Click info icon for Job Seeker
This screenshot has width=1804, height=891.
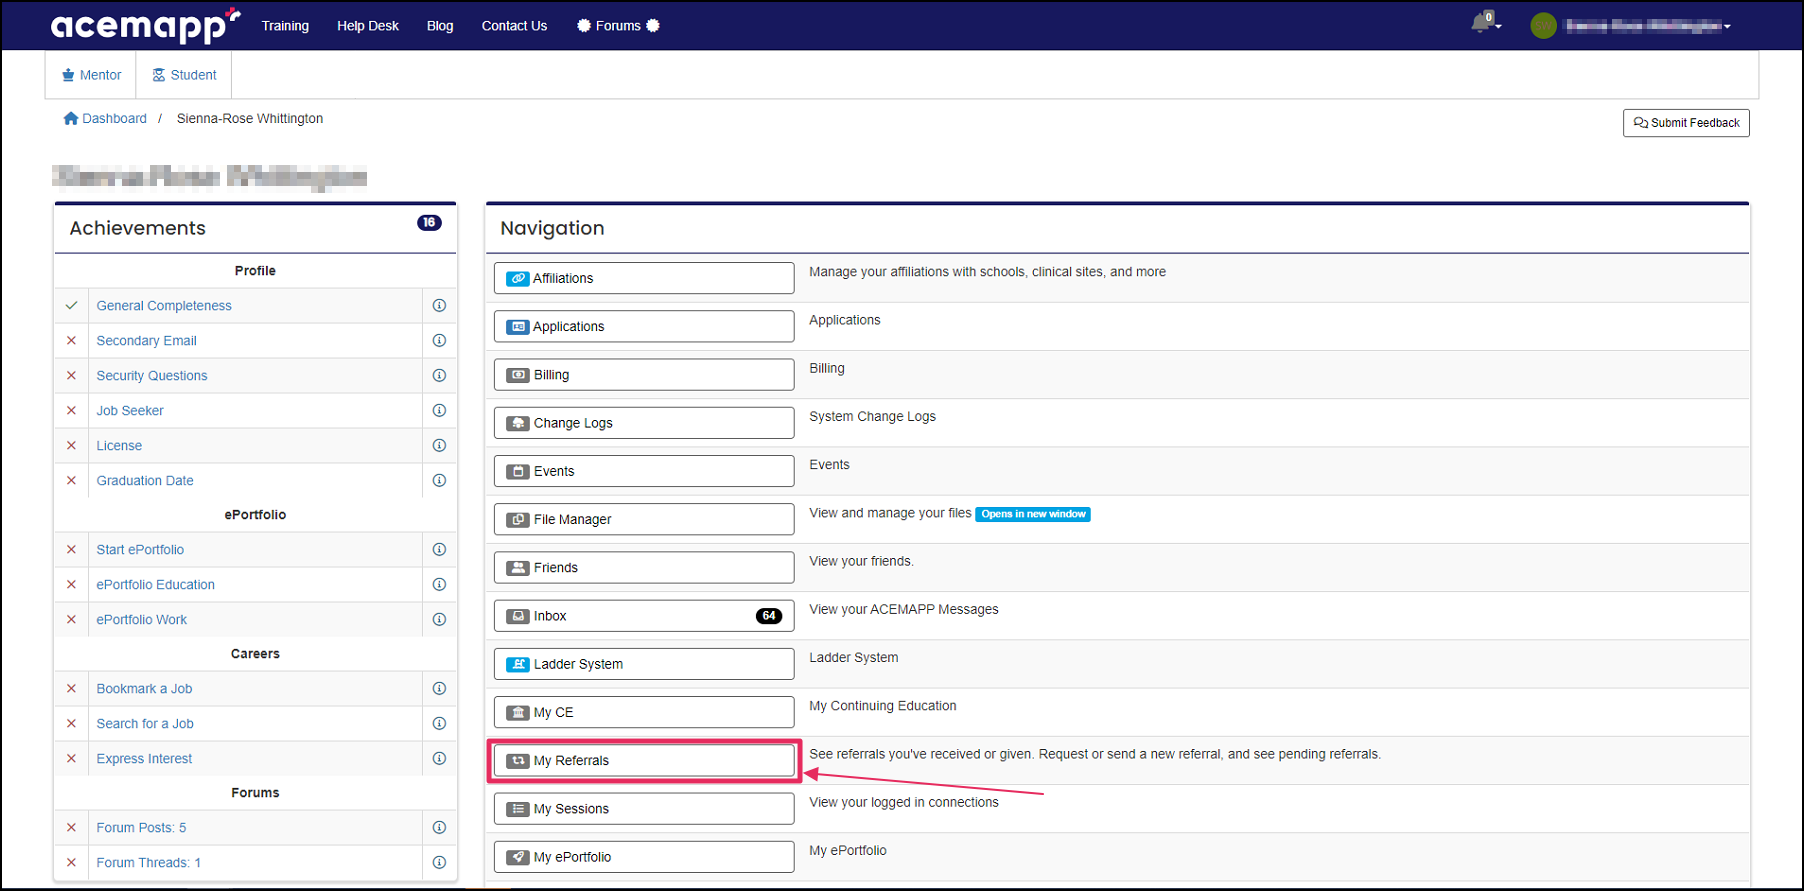[x=439, y=411]
